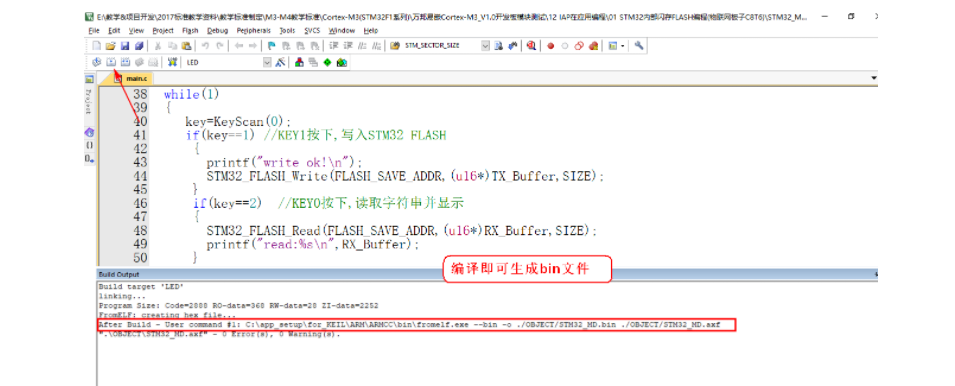955x386 pixels.
Task: Toggle the bookmark flag icon
Action: (270, 46)
